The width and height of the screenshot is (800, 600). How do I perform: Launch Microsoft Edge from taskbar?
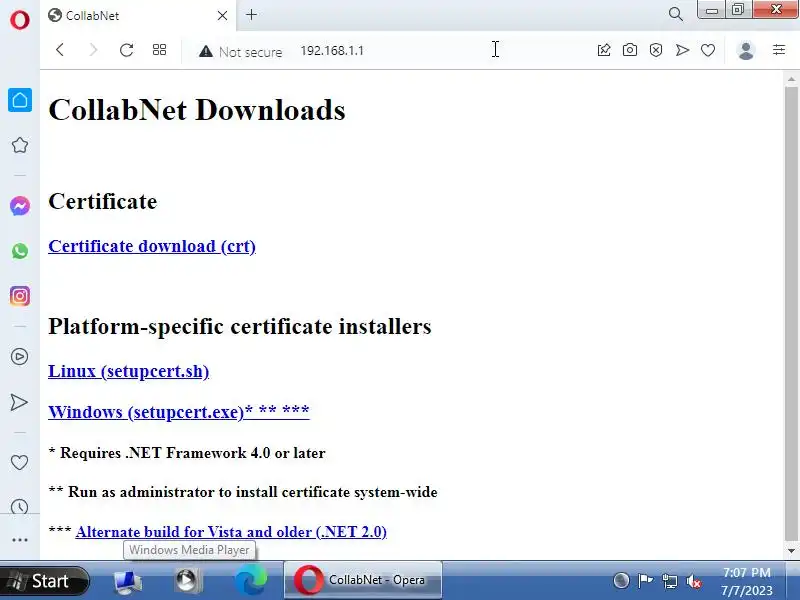click(251, 580)
